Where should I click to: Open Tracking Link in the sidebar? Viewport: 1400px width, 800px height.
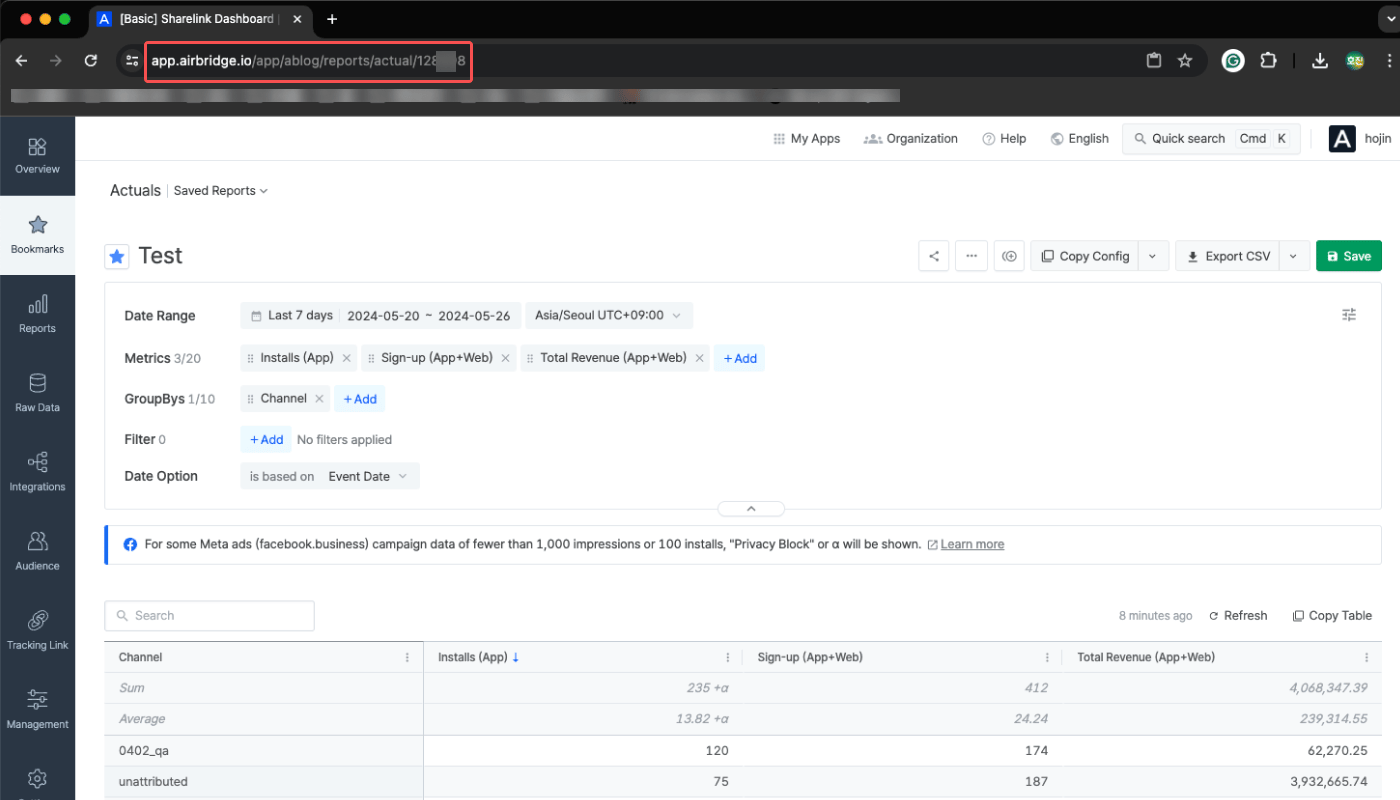[x=37, y=630]
